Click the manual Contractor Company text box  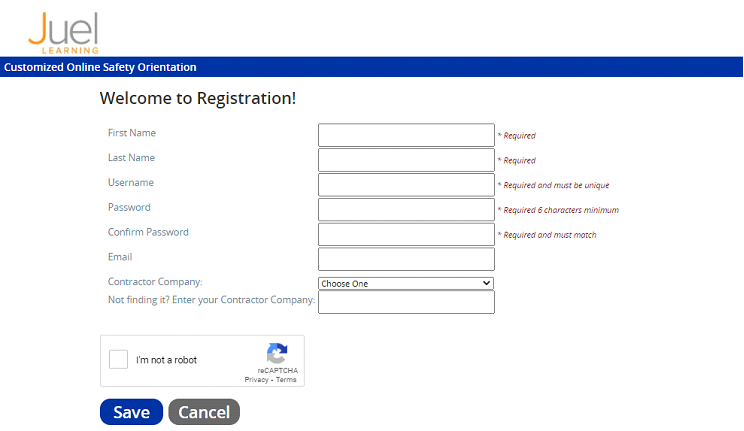(406, 302)
